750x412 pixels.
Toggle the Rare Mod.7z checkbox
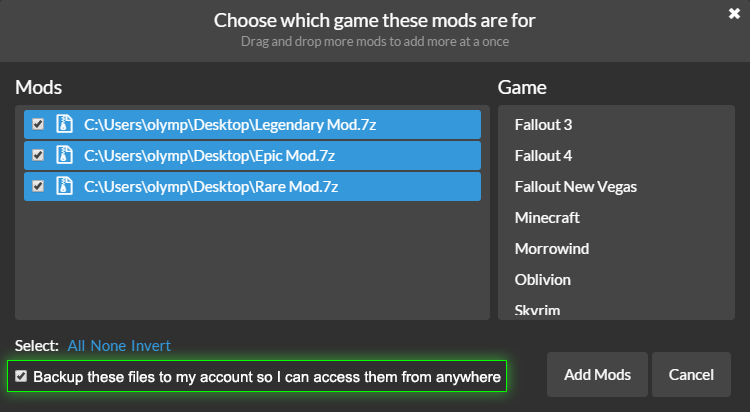[38, 186]
